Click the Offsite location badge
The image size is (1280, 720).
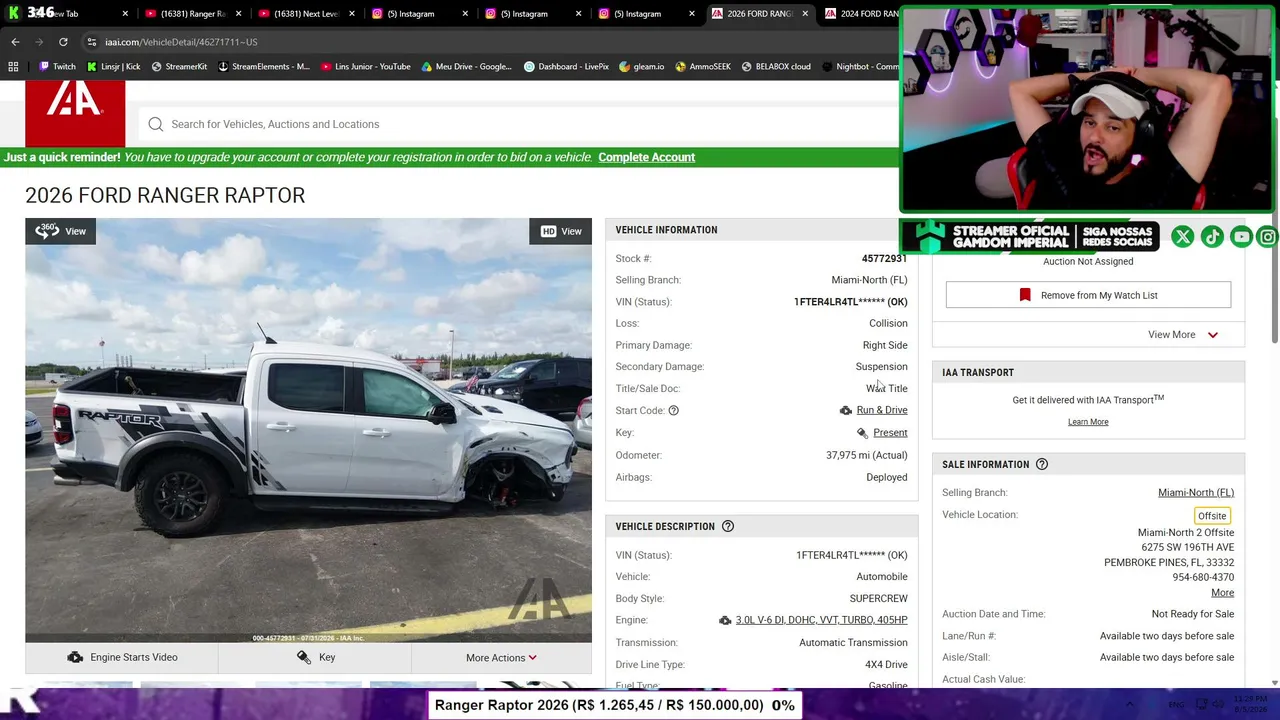click(1212, 516)
